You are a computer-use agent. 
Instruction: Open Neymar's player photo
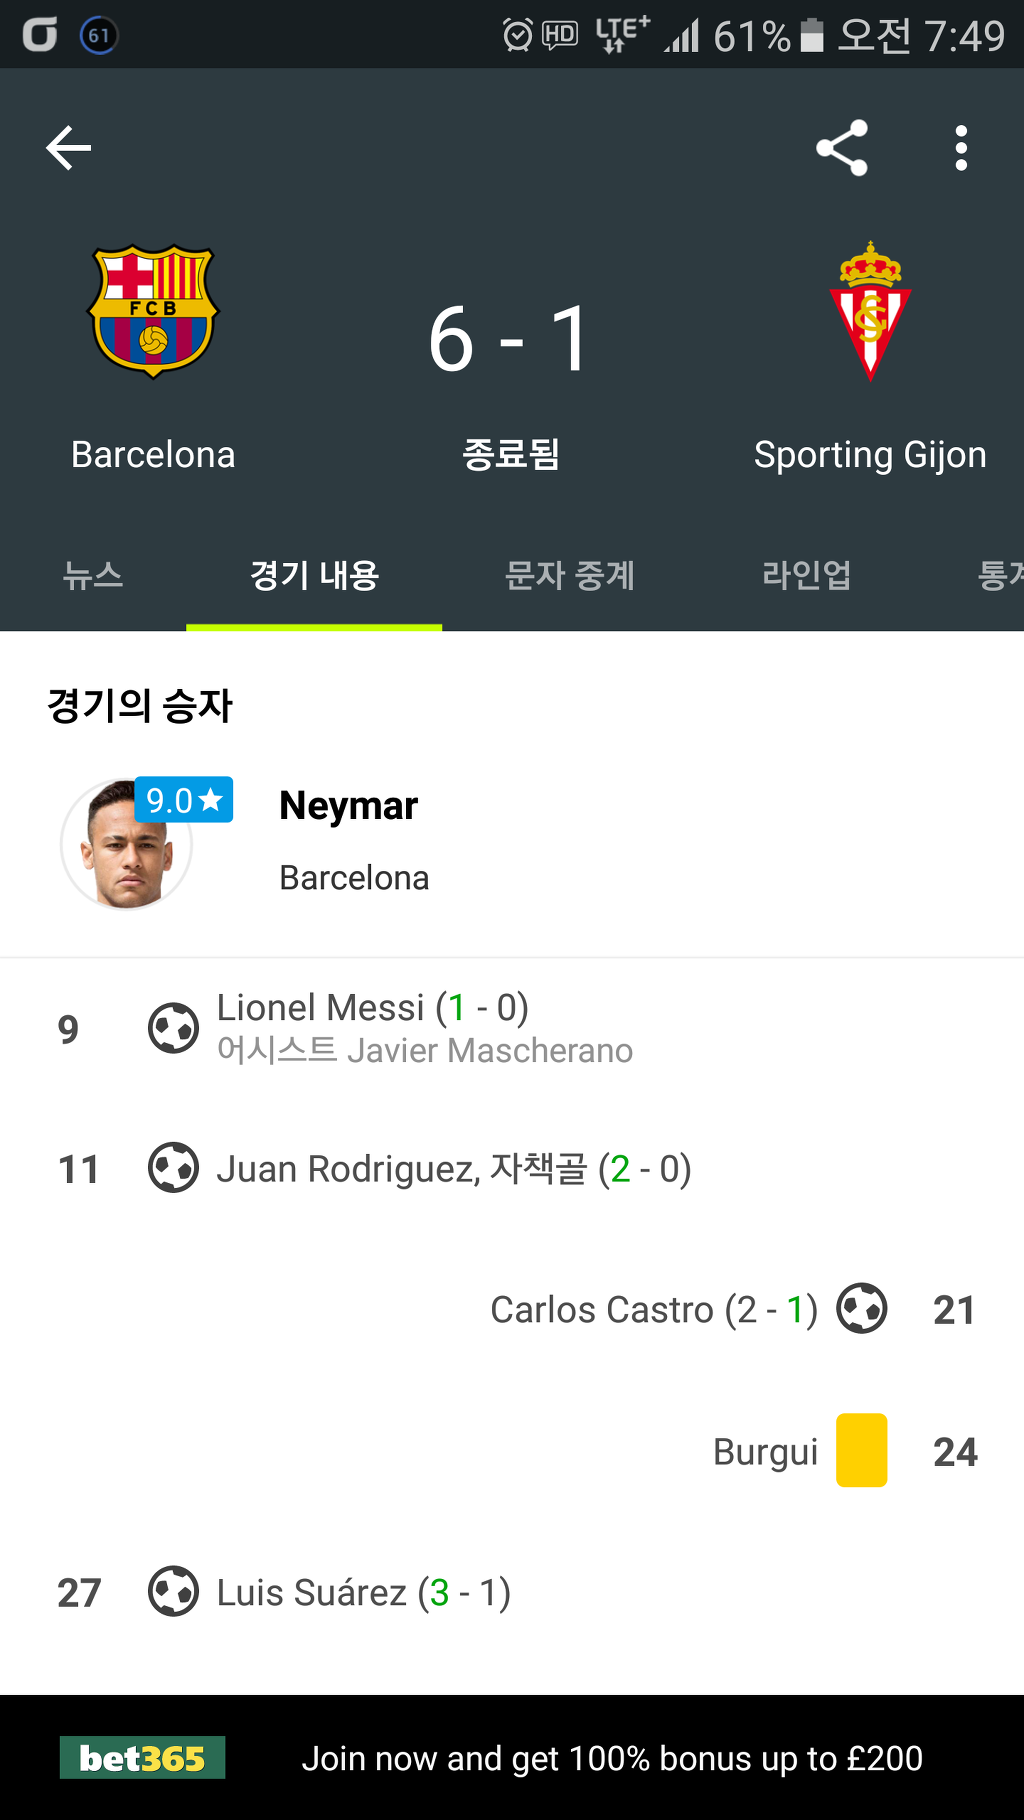click(126, 845)
